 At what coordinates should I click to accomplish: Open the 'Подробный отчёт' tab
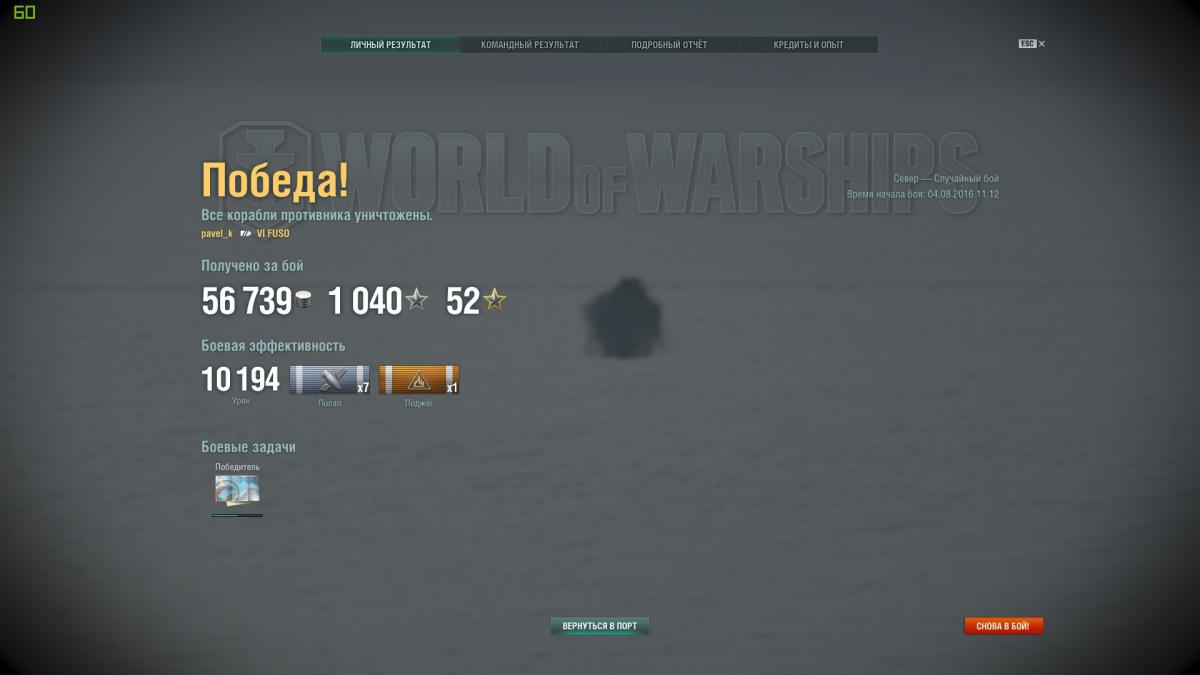[x=669, y=45]
